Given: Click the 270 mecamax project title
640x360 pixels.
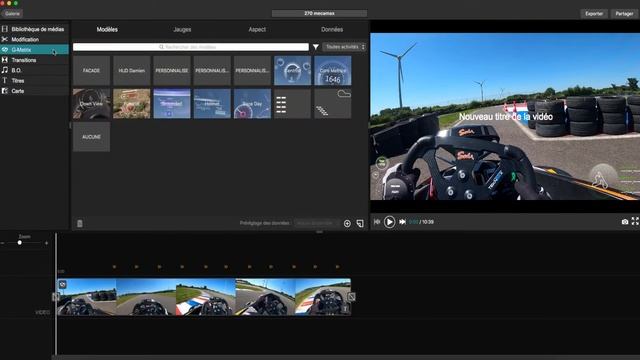Looking at the screenshot, I should (x=319, y=13).
